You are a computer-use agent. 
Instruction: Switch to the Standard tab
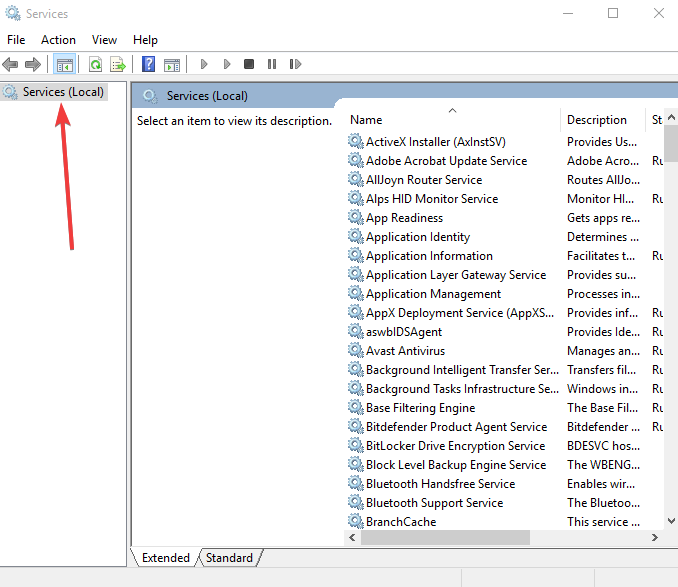229,558
